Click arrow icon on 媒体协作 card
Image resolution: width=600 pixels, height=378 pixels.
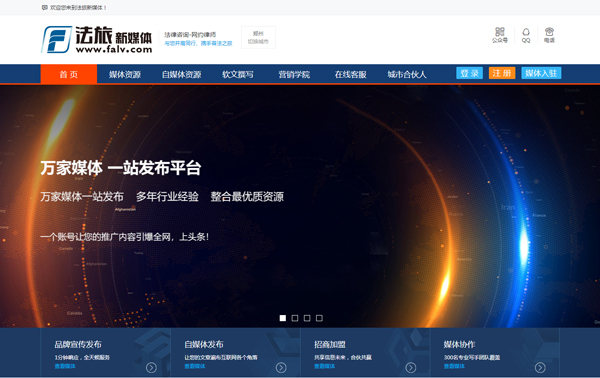[540, 368]
